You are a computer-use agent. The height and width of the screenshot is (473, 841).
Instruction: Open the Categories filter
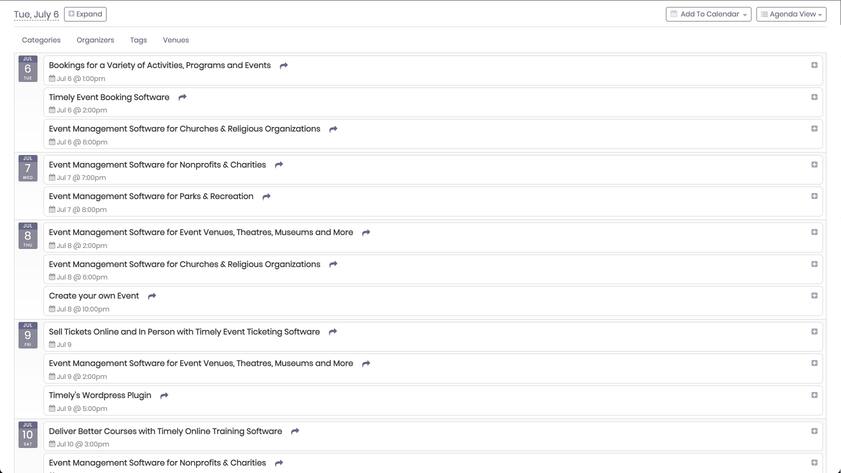coord(41,40)
